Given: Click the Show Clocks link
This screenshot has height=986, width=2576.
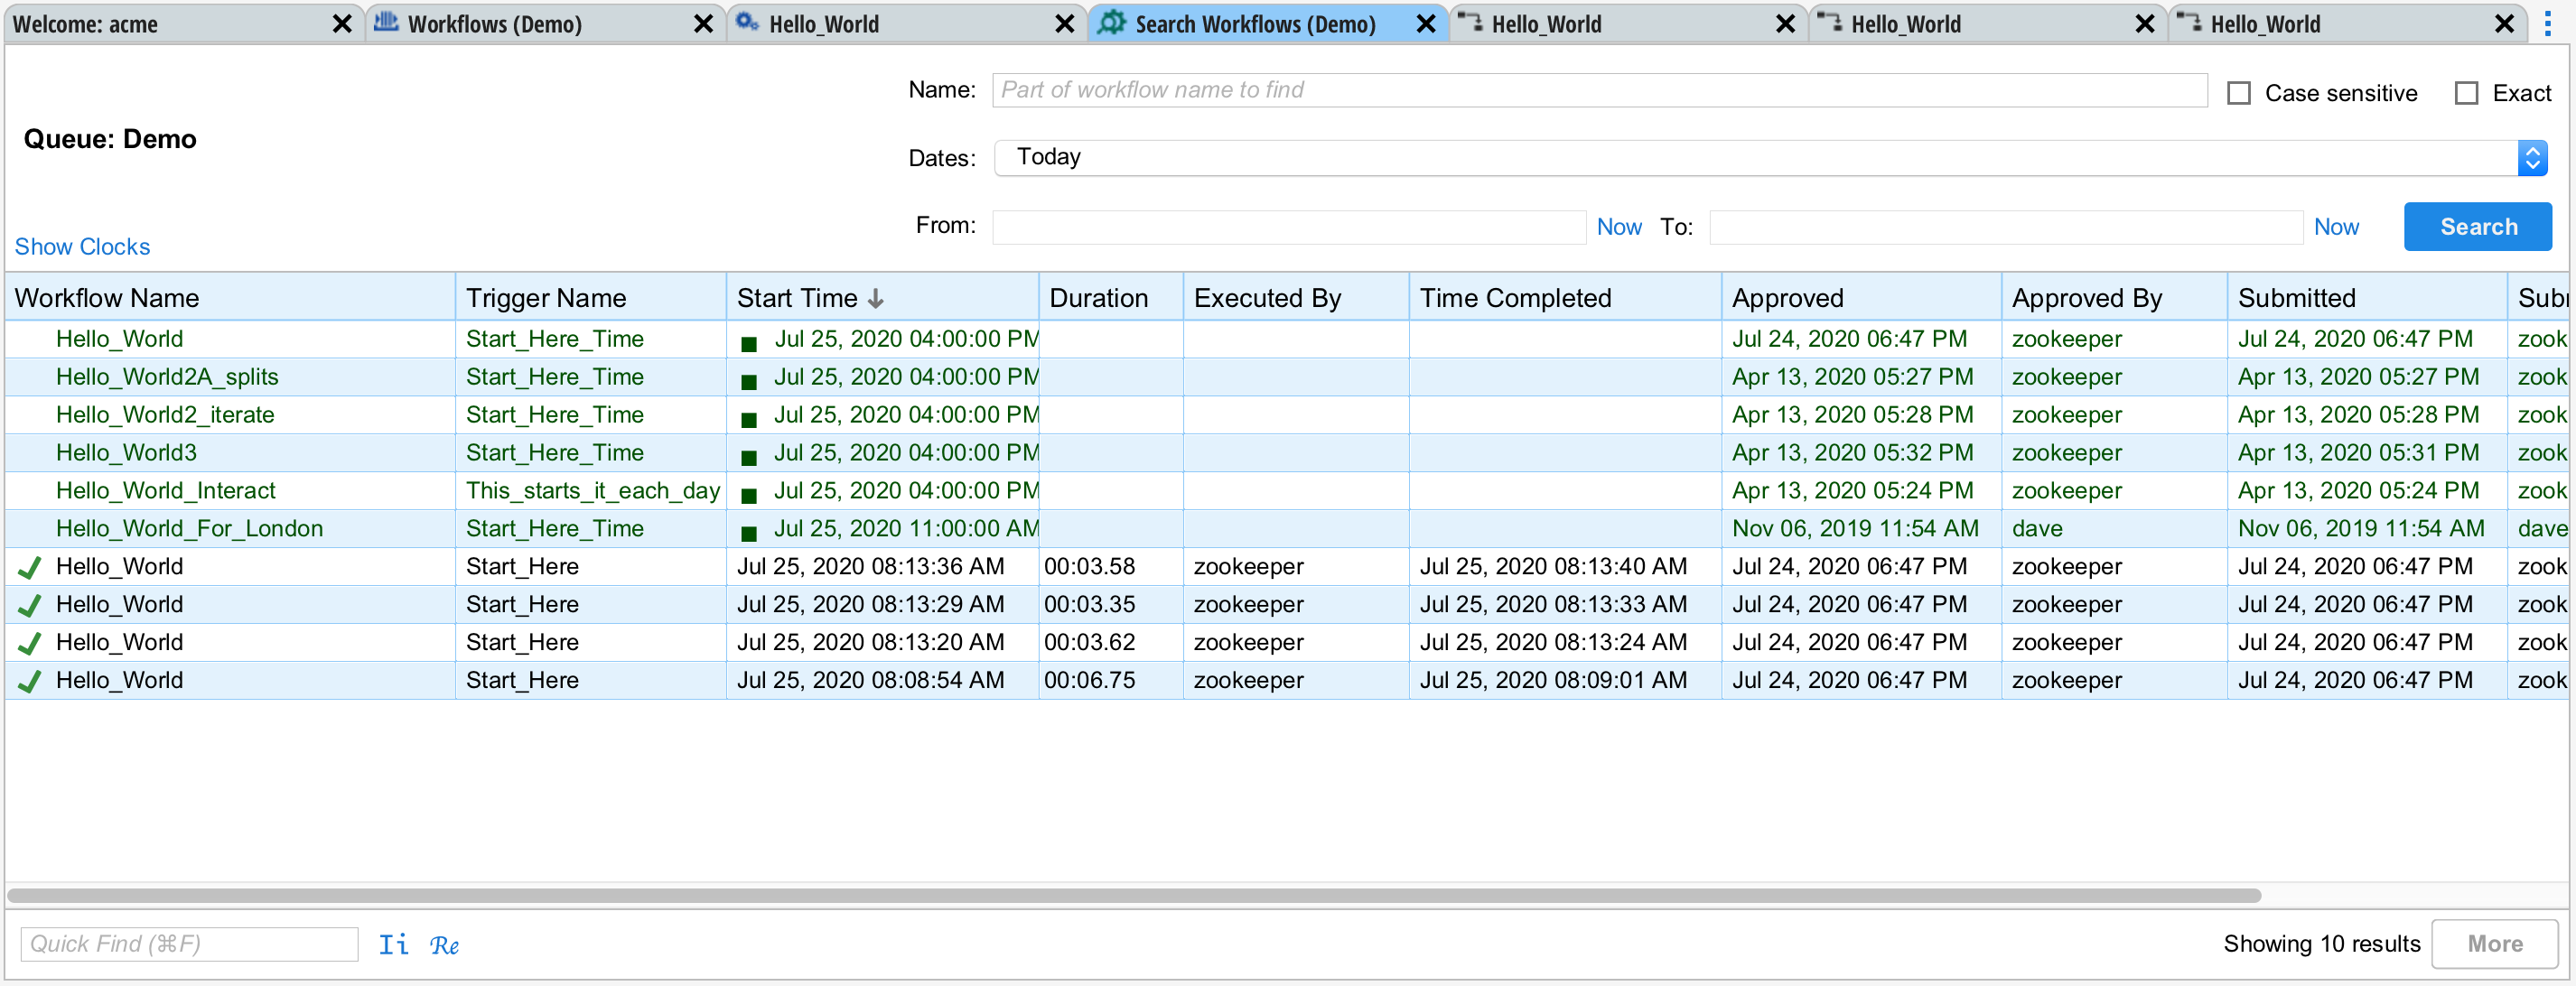Looking at the screenshot, I should pos(82,246).
